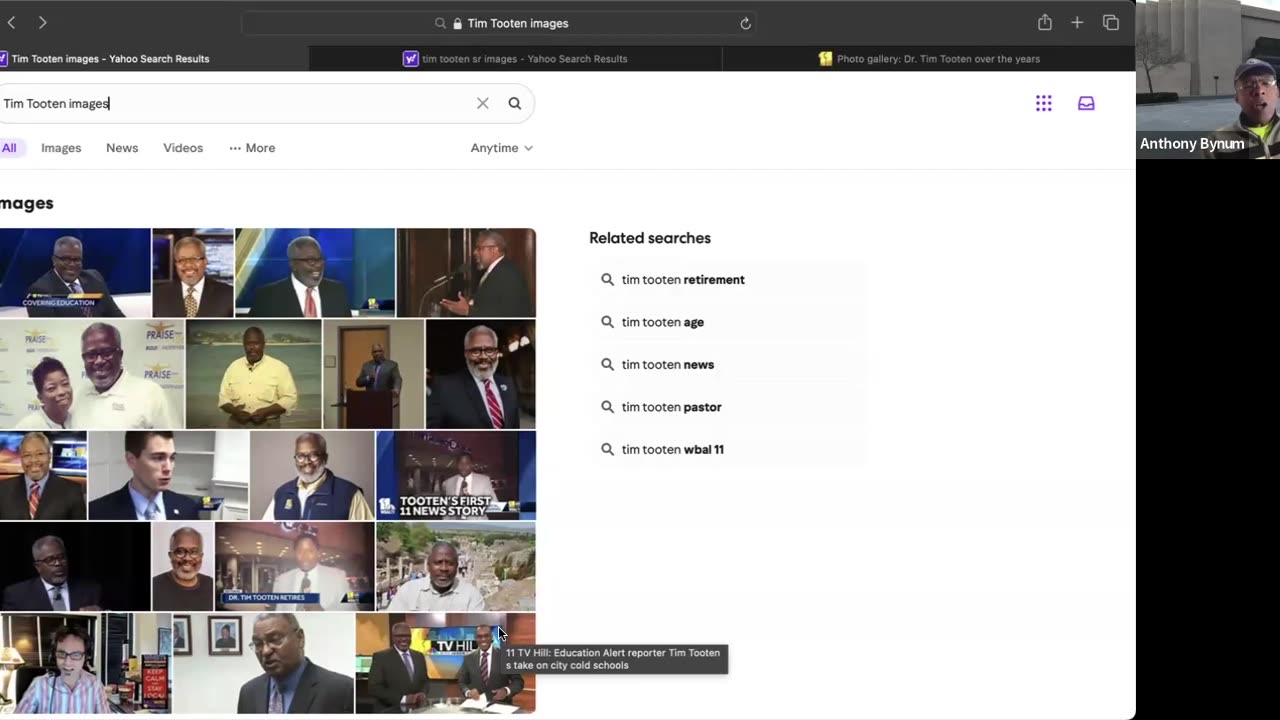Open the 'Covering Education' image thumbnail

75,273
